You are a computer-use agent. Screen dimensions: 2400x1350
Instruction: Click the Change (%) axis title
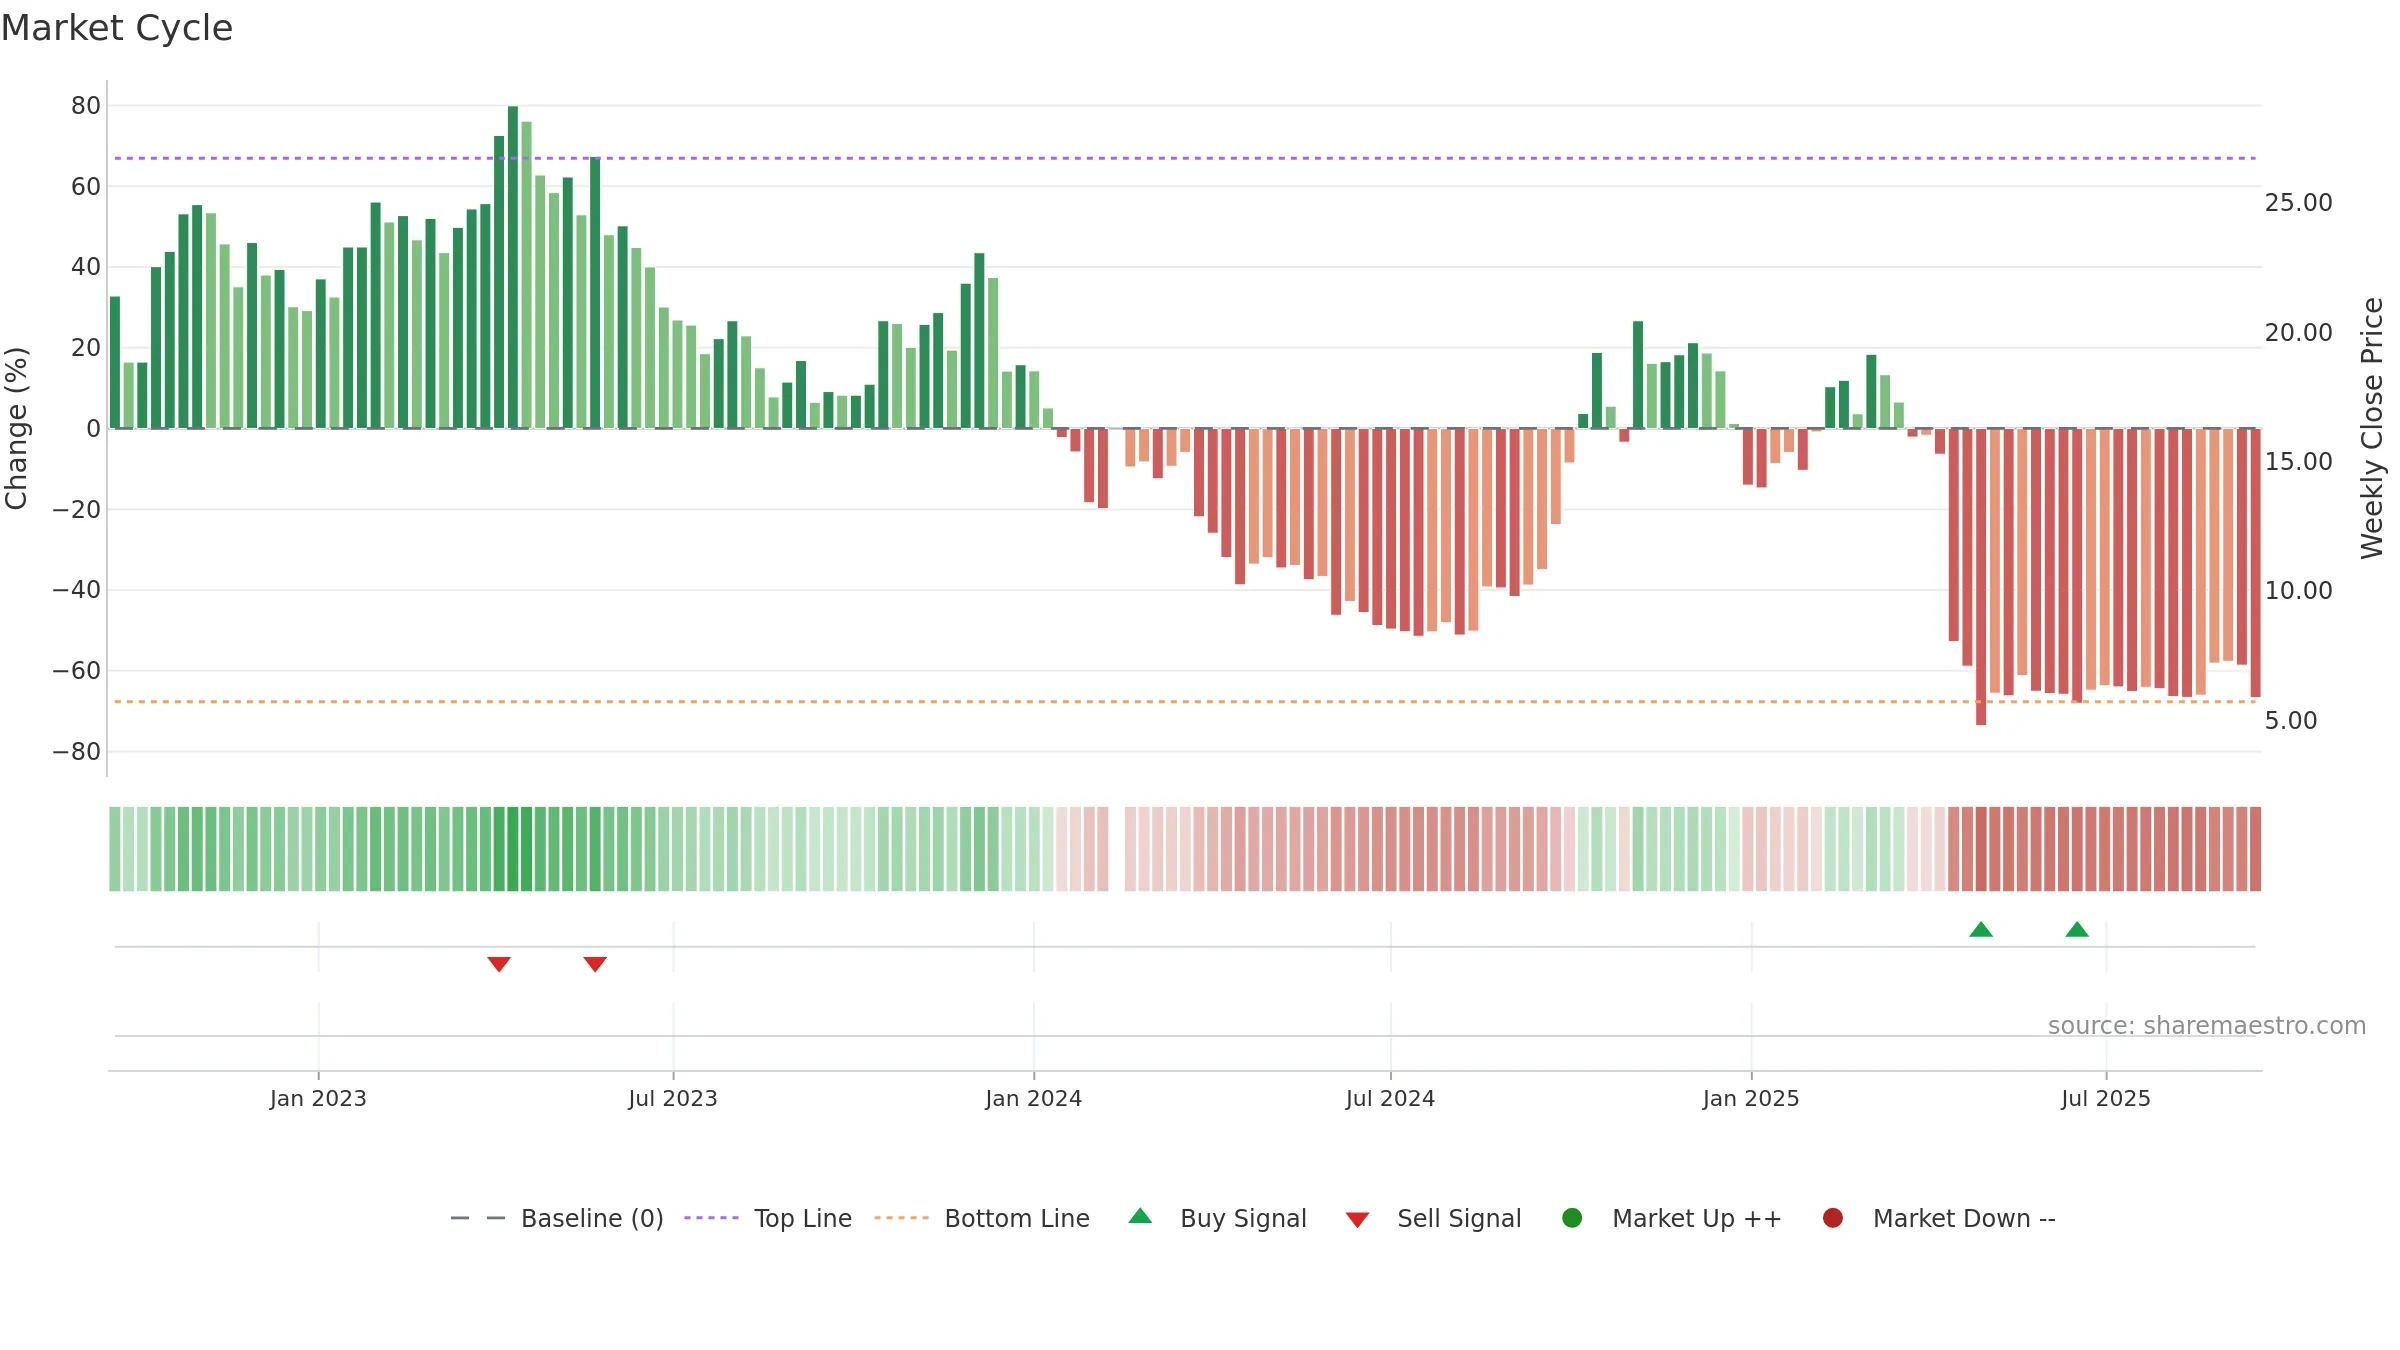(x=16, y=428)
